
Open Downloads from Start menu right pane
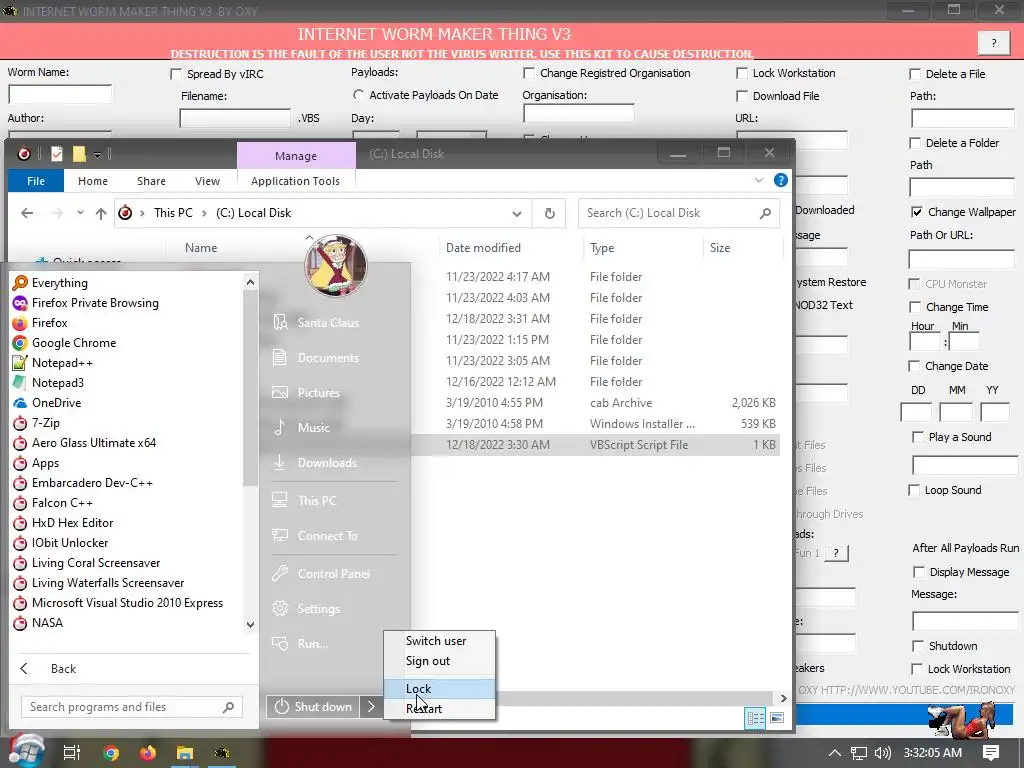(315, 463)
